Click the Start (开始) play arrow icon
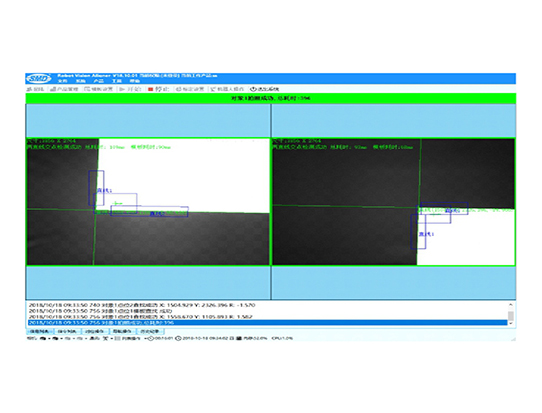Viewport: 542px width, 413px height. click(x=122, y=89)
